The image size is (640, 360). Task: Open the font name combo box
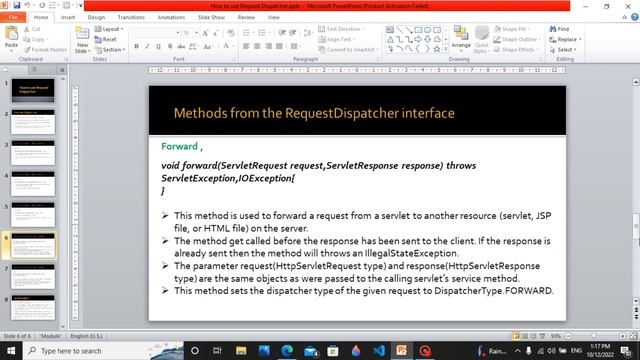(x=156, y=33)
